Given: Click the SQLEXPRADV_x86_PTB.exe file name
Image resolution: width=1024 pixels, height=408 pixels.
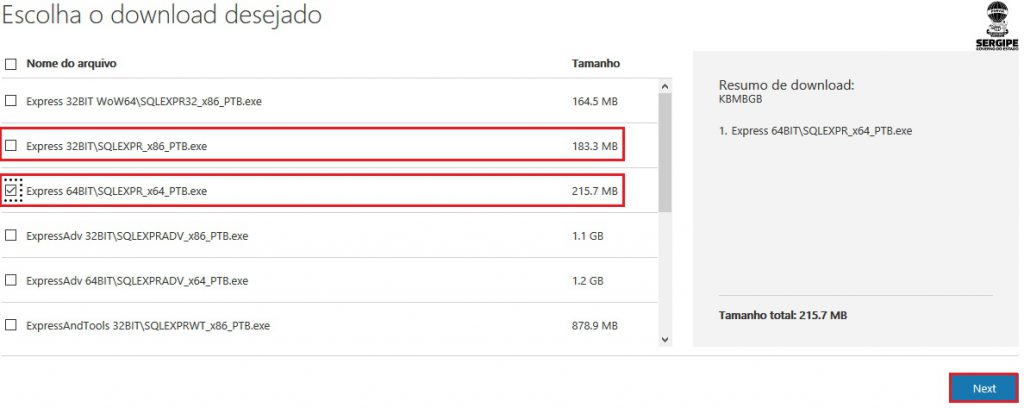Looking at the screenshot, I should [x=137, y=236].
